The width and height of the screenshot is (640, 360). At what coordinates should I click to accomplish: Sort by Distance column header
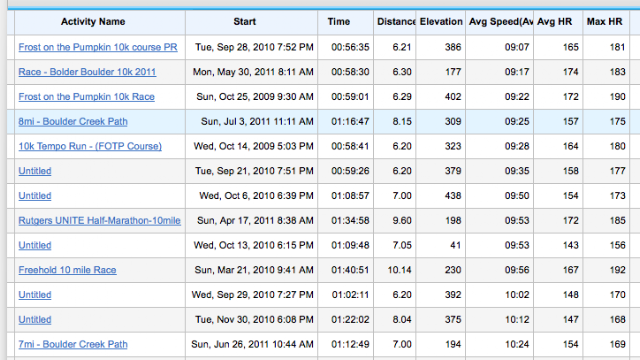pos(396,22)
